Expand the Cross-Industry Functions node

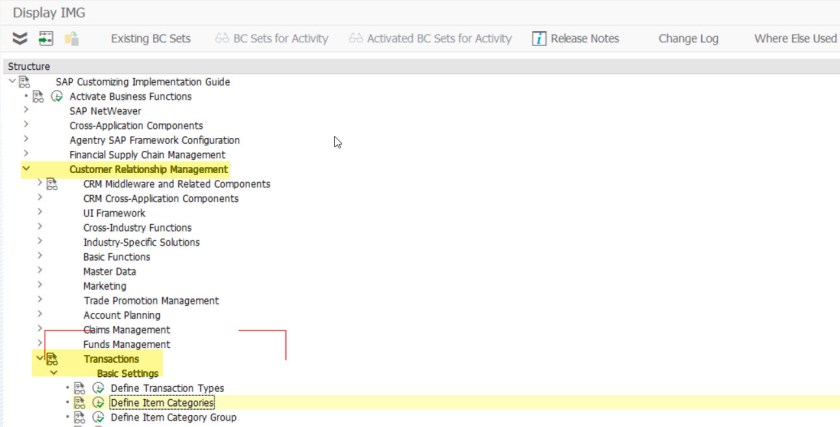coord(40,226)
